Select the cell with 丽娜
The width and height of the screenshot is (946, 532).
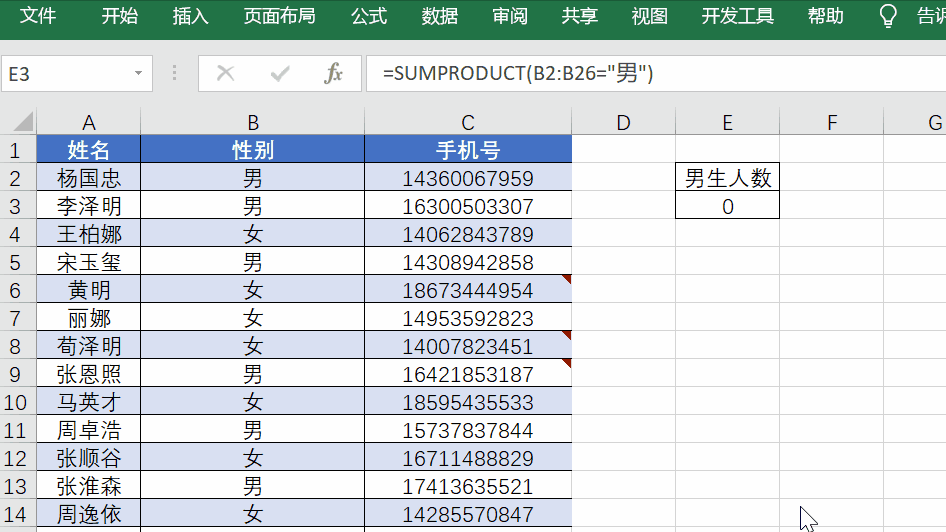coord(89,318)
